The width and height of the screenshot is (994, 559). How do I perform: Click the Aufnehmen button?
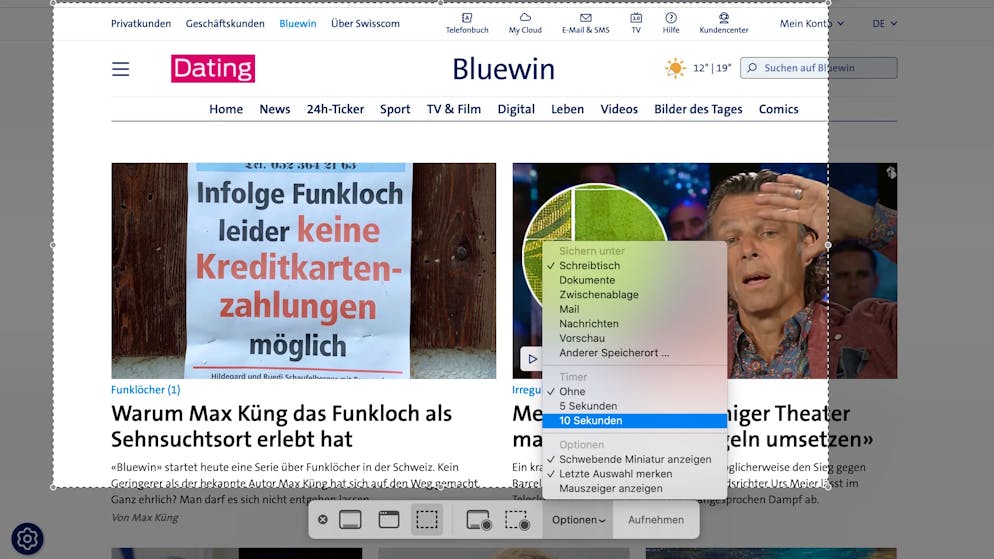pos(656,520)
